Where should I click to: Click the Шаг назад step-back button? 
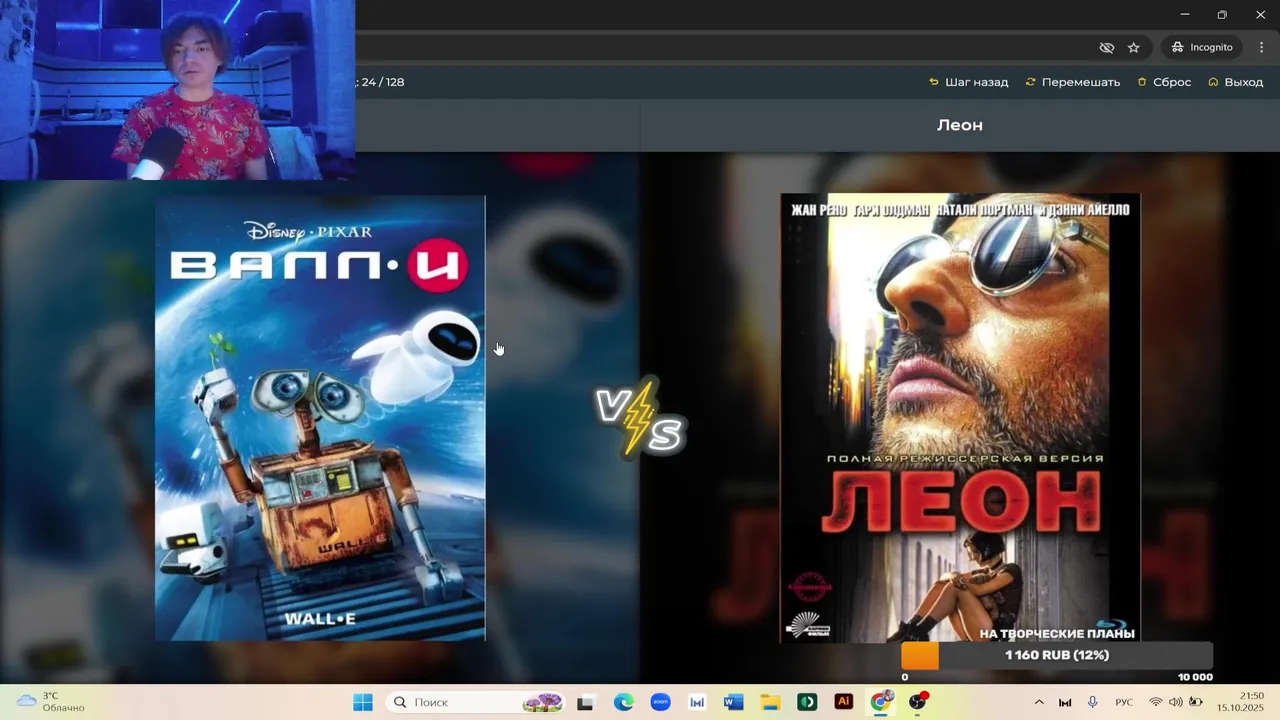[969, 82]
